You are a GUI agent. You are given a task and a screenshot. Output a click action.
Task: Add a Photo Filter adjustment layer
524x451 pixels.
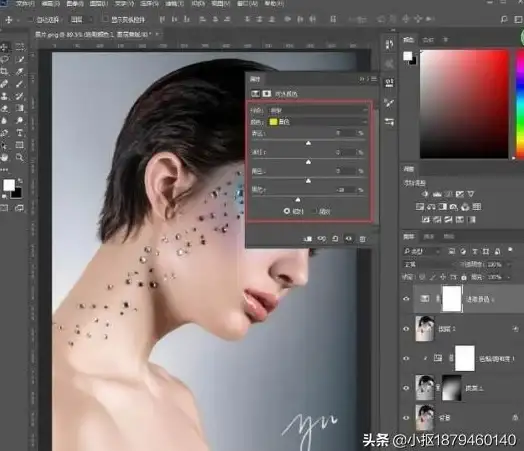pos(454,207)
